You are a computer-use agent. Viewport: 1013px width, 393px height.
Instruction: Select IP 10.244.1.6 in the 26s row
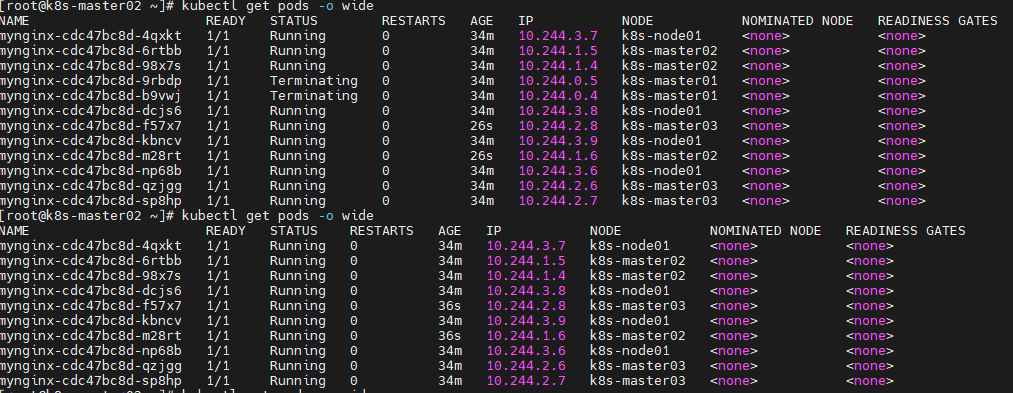point(558,156)
